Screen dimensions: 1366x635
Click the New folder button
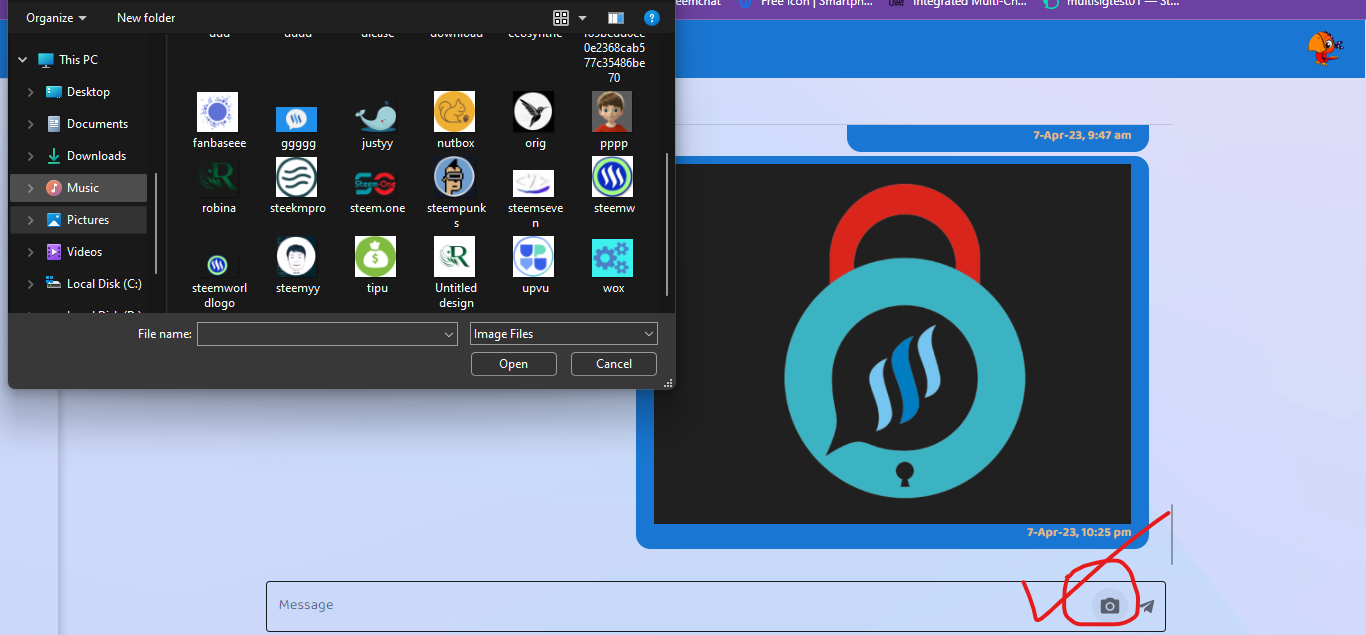pos(146,18)
